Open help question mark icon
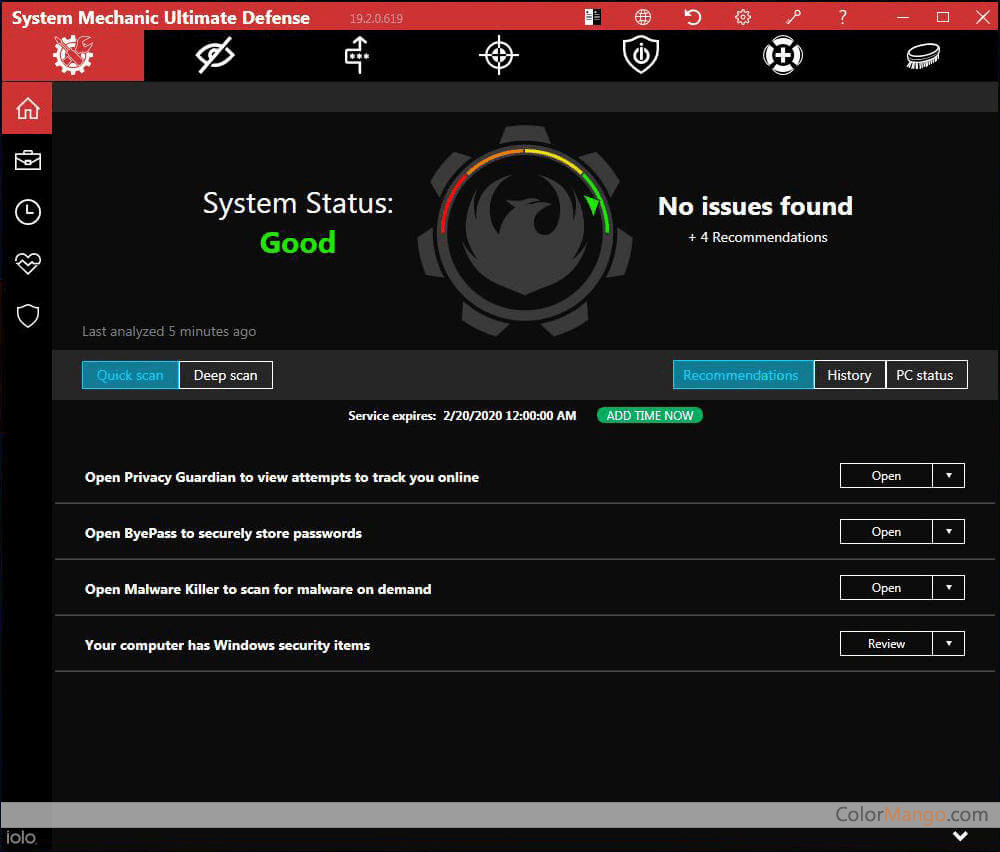1000x852 pixels. coord(842,17)
